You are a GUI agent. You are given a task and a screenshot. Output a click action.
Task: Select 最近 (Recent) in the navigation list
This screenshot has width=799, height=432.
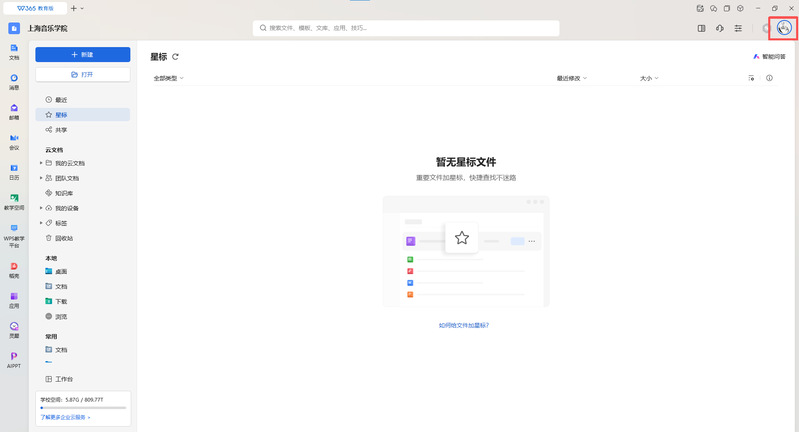tap(61, 100)
